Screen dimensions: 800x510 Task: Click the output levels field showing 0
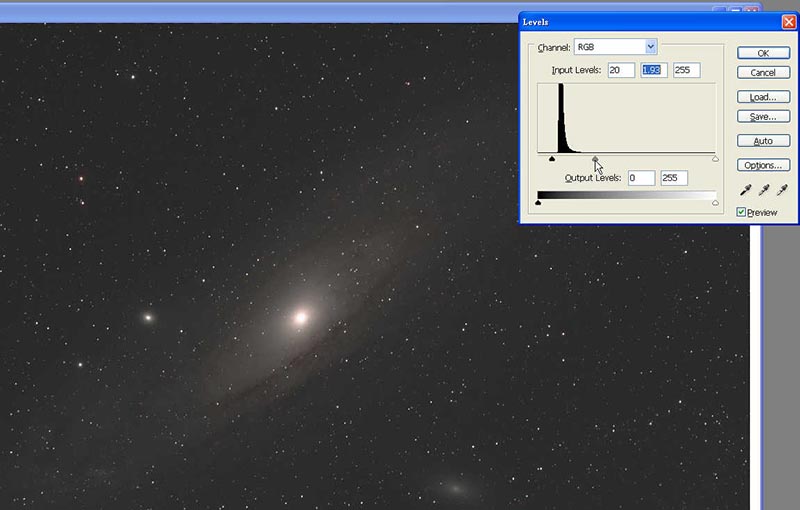(x=641, y=178)
